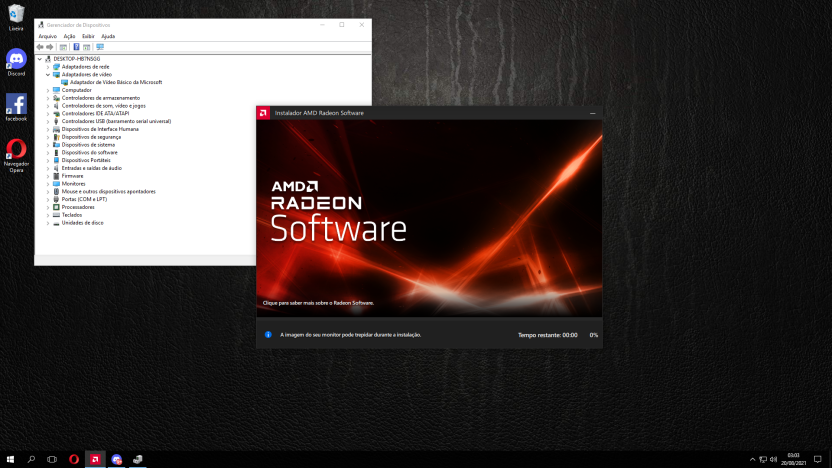Open the Arquivo menu in Device Manager
The image size is (832, 468).
47,36
